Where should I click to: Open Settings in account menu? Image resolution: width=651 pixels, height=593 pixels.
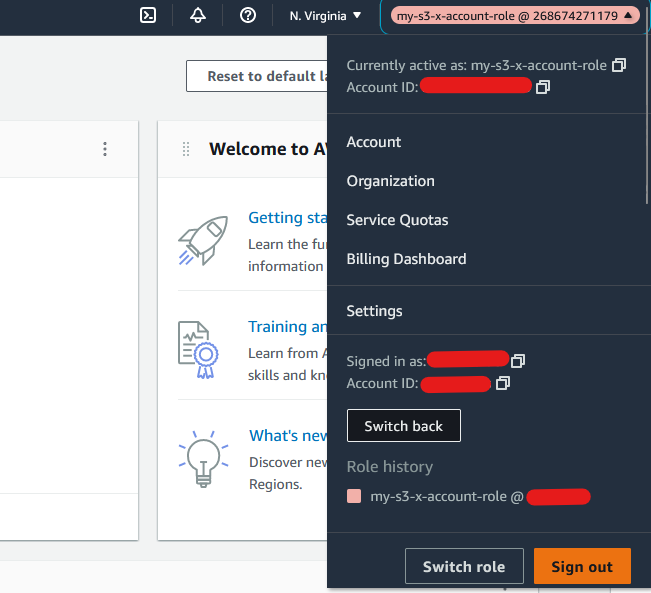click(374, 311)
